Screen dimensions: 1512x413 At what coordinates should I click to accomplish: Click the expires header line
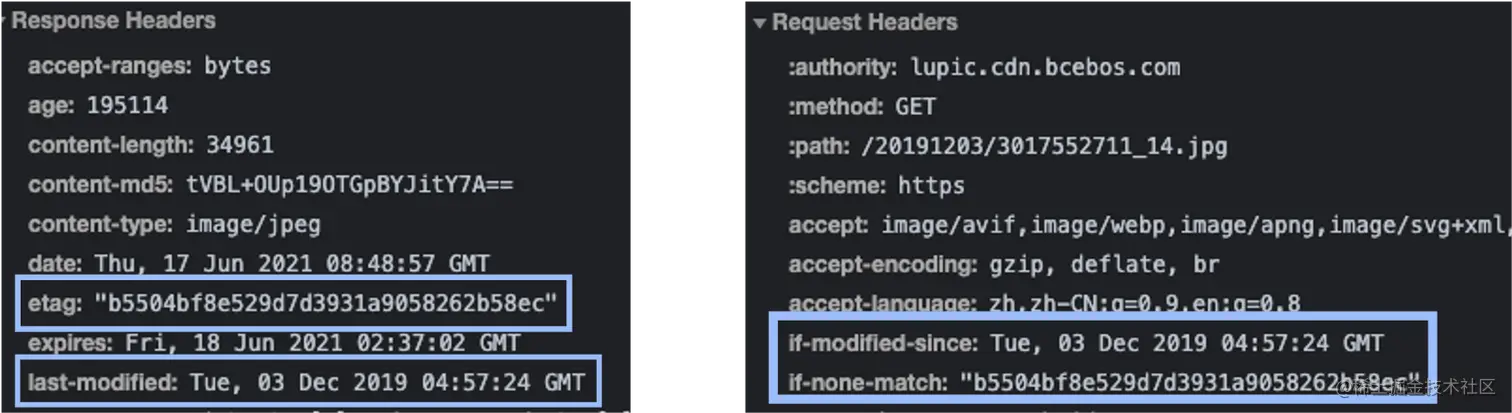[274, 343]
